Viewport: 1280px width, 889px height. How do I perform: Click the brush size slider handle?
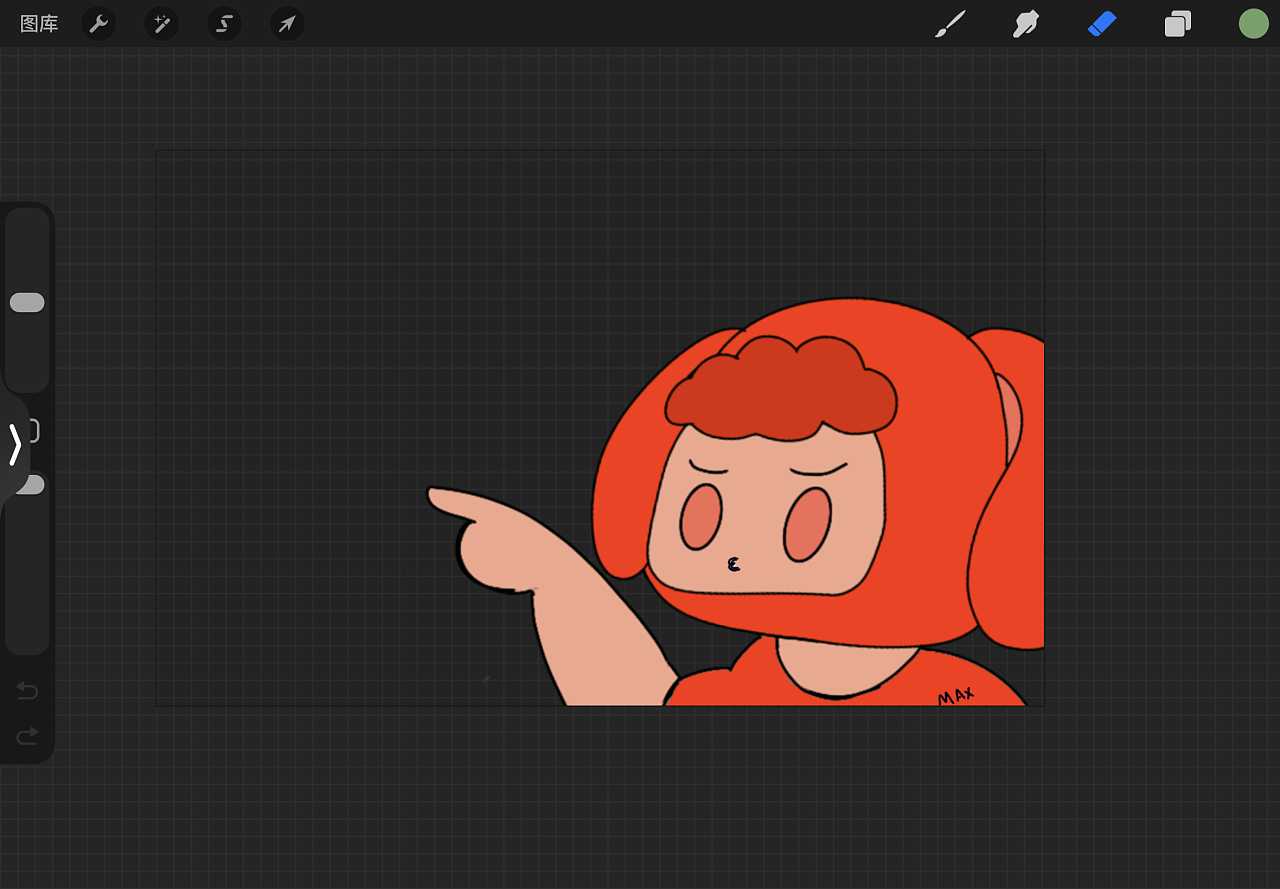click(27, 303)
